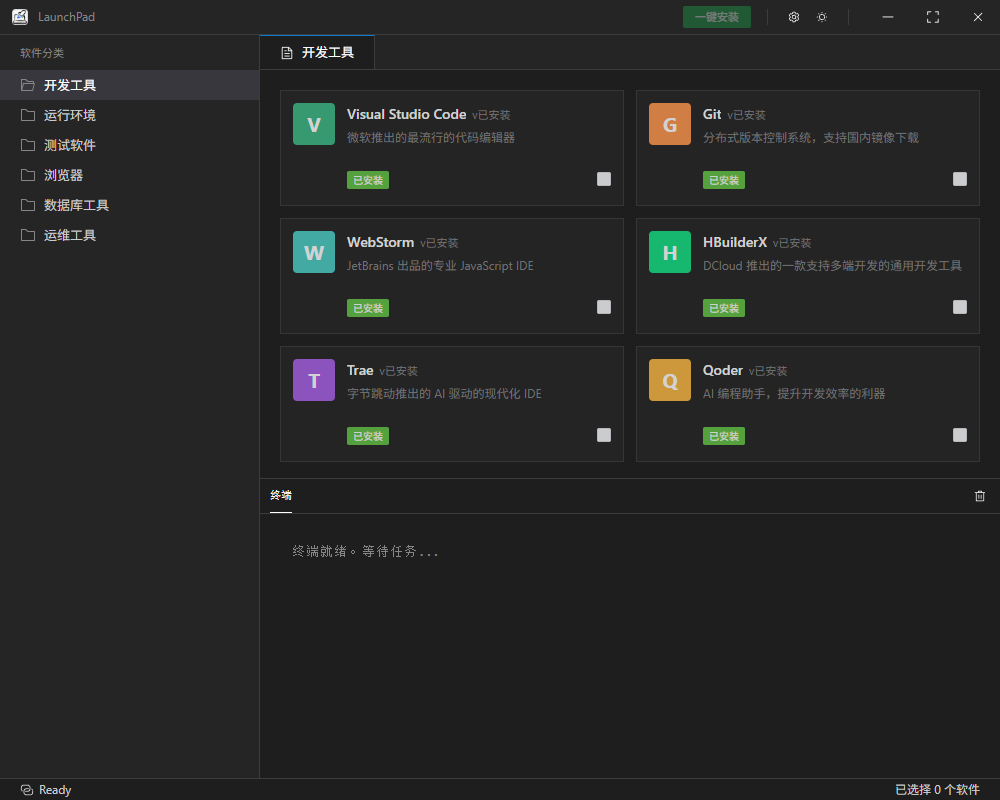Click the Trae title text
This screenshot has width=1000, height=800.
[360, 371]
